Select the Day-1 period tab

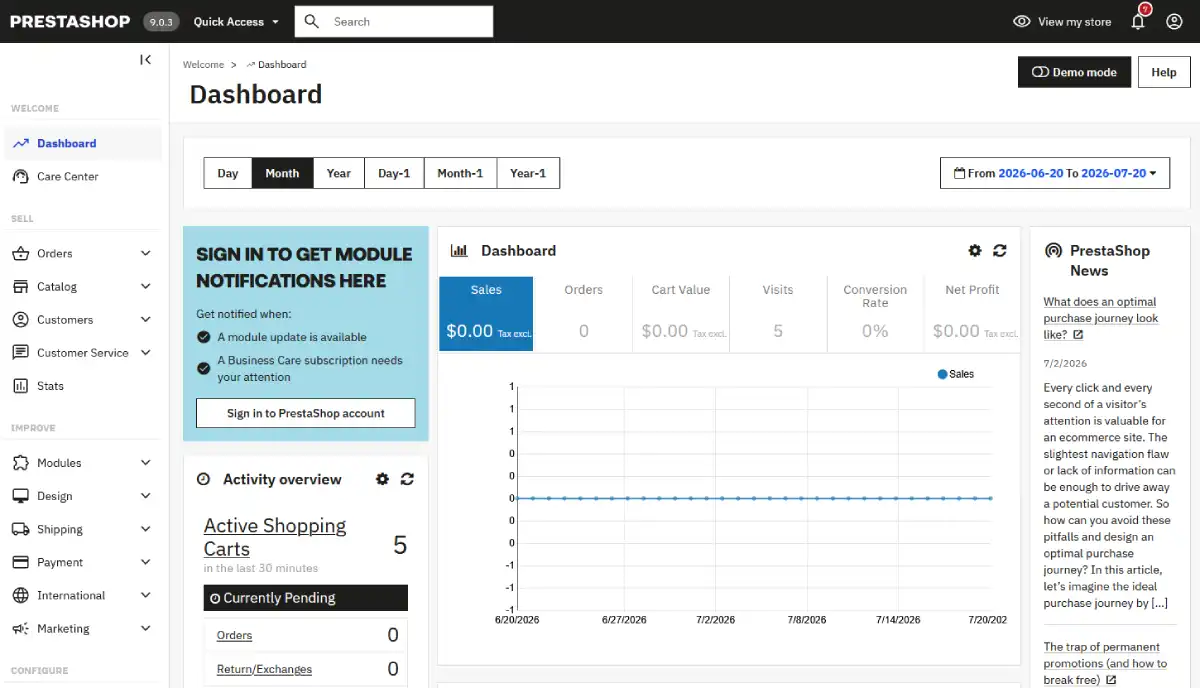(x=394, y=173)
